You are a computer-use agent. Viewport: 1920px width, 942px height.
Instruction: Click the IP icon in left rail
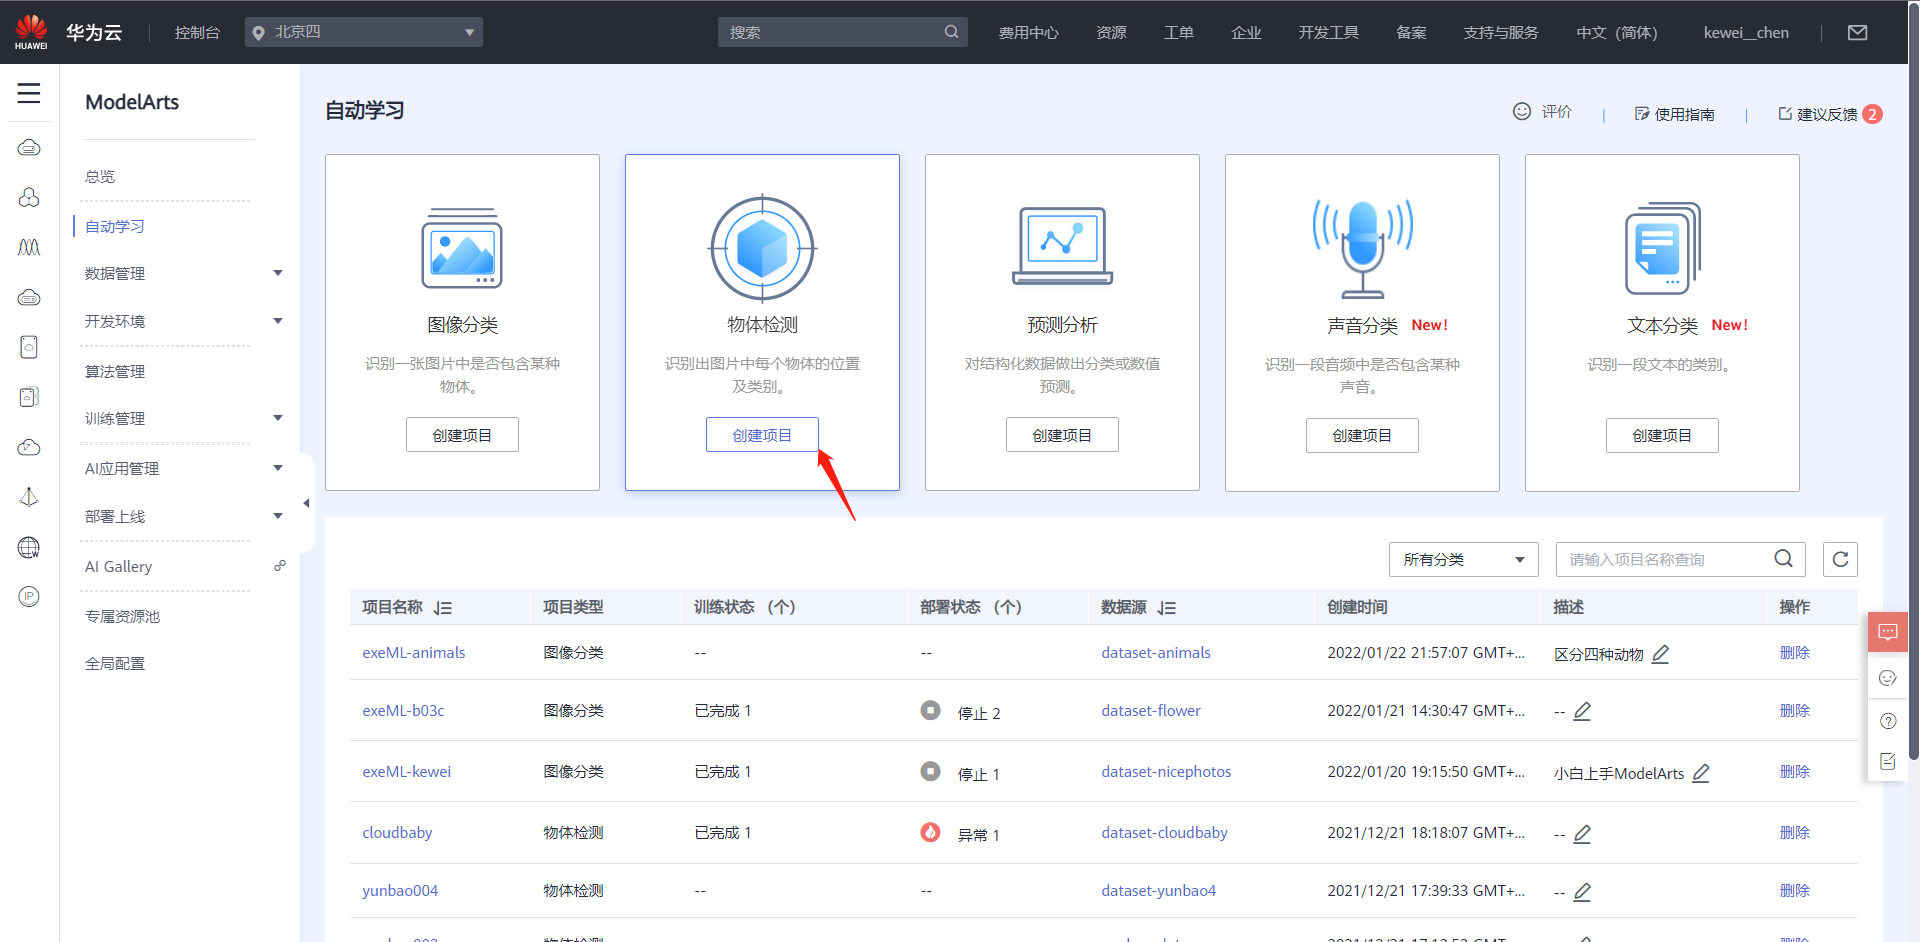click(x=29, y=597)
